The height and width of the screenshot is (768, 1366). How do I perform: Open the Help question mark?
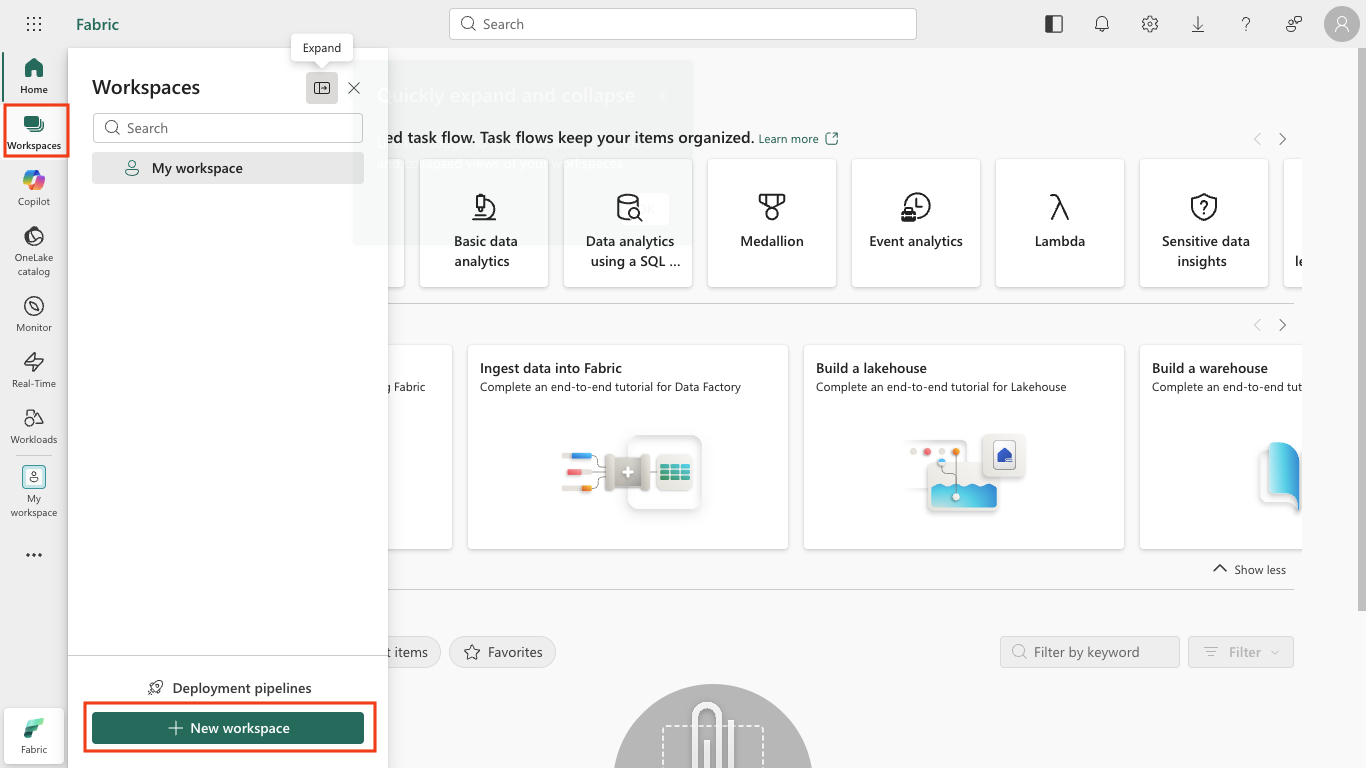coord(1246,24)
